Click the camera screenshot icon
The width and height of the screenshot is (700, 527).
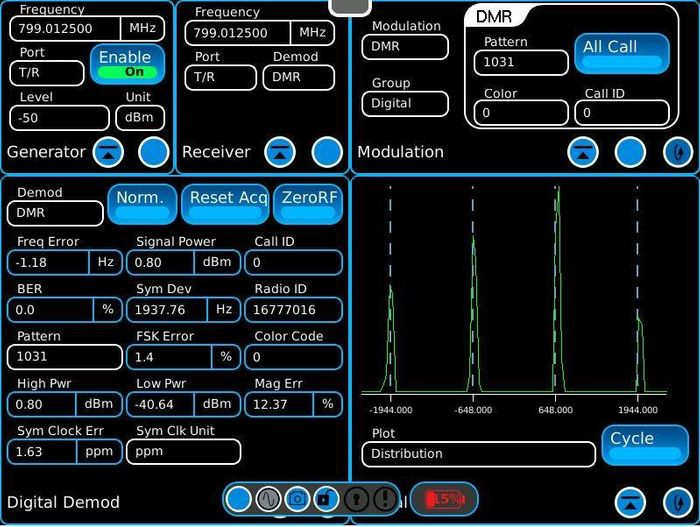point(297,499)
